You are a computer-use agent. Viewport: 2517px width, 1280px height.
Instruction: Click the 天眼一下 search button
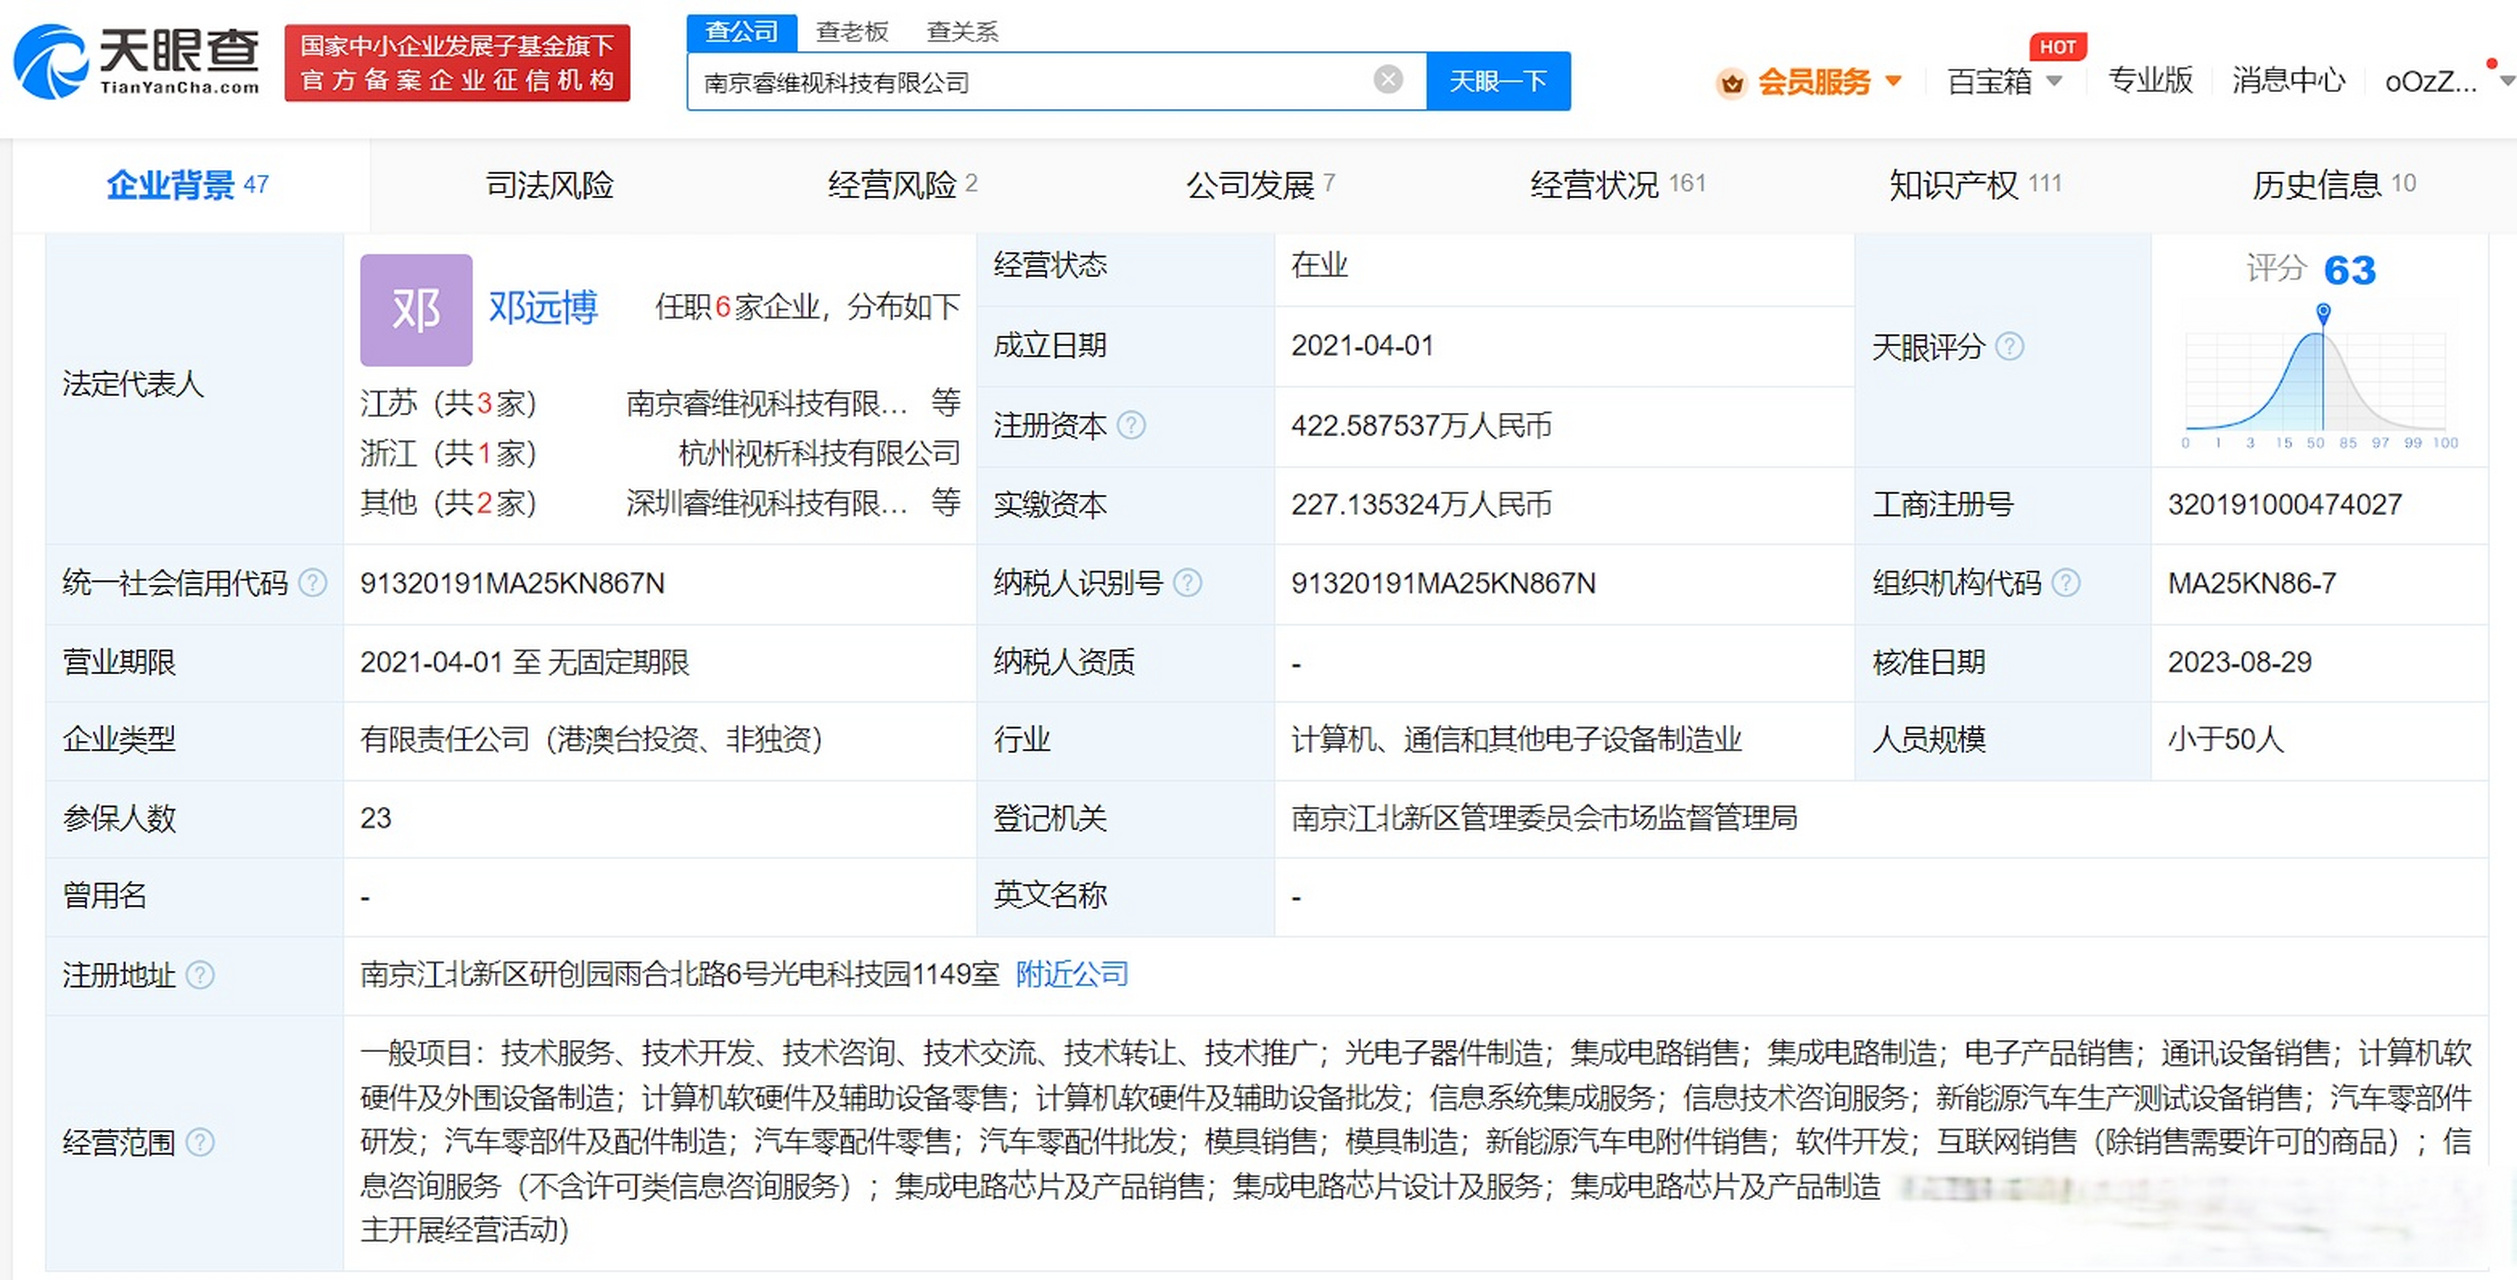(1498, 81)
